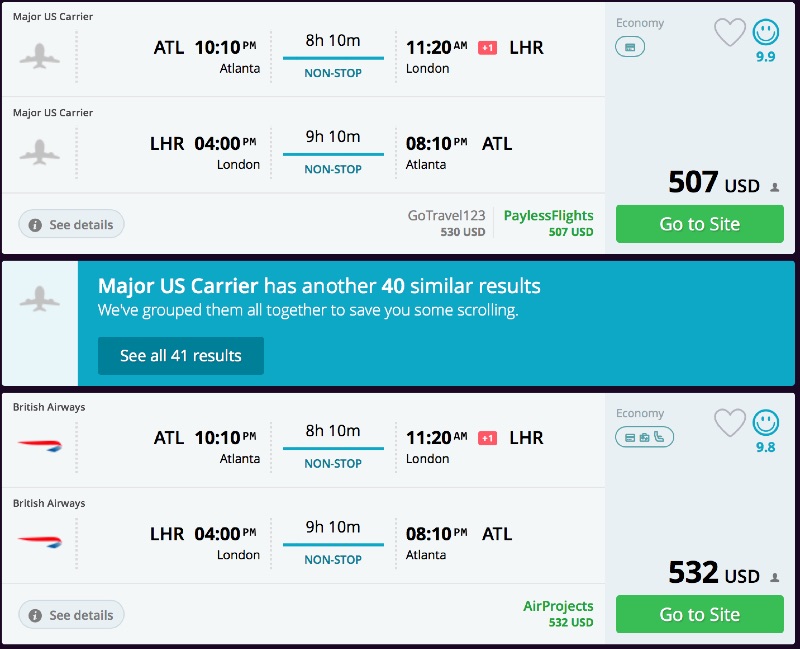Favorite the British Airways 532 USD flight

coord(730,423)
